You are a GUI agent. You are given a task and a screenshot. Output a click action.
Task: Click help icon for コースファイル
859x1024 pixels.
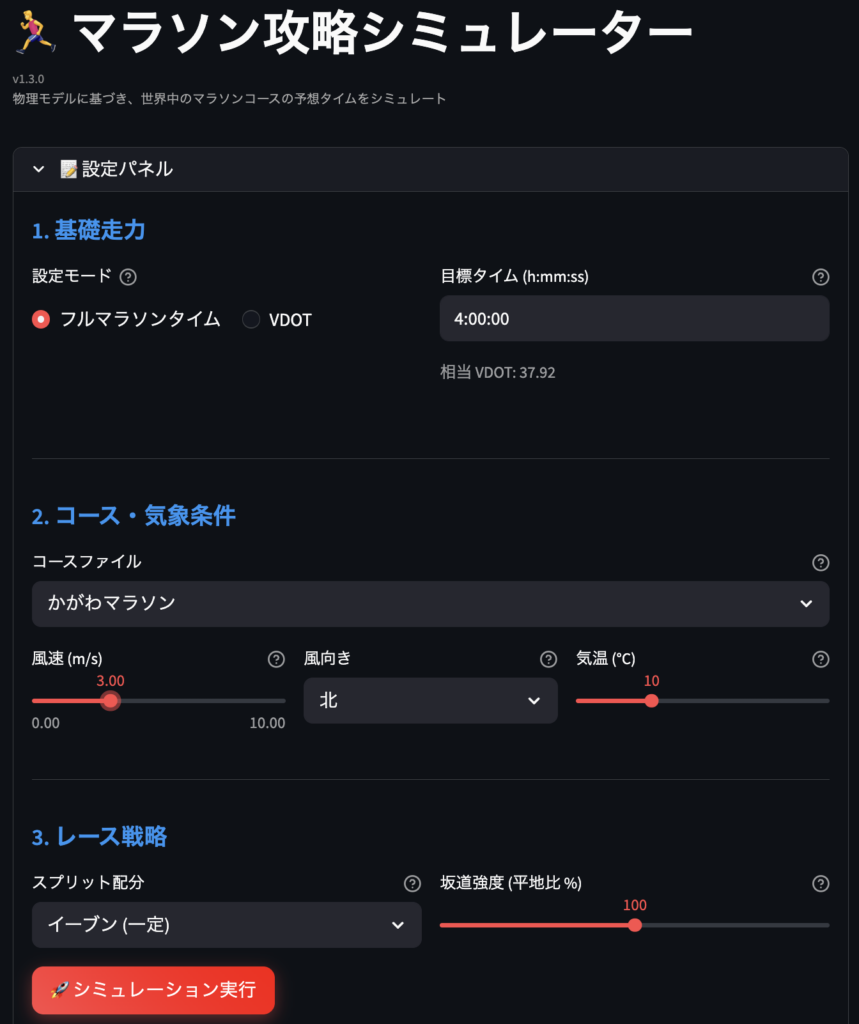(x=821, y=562)
